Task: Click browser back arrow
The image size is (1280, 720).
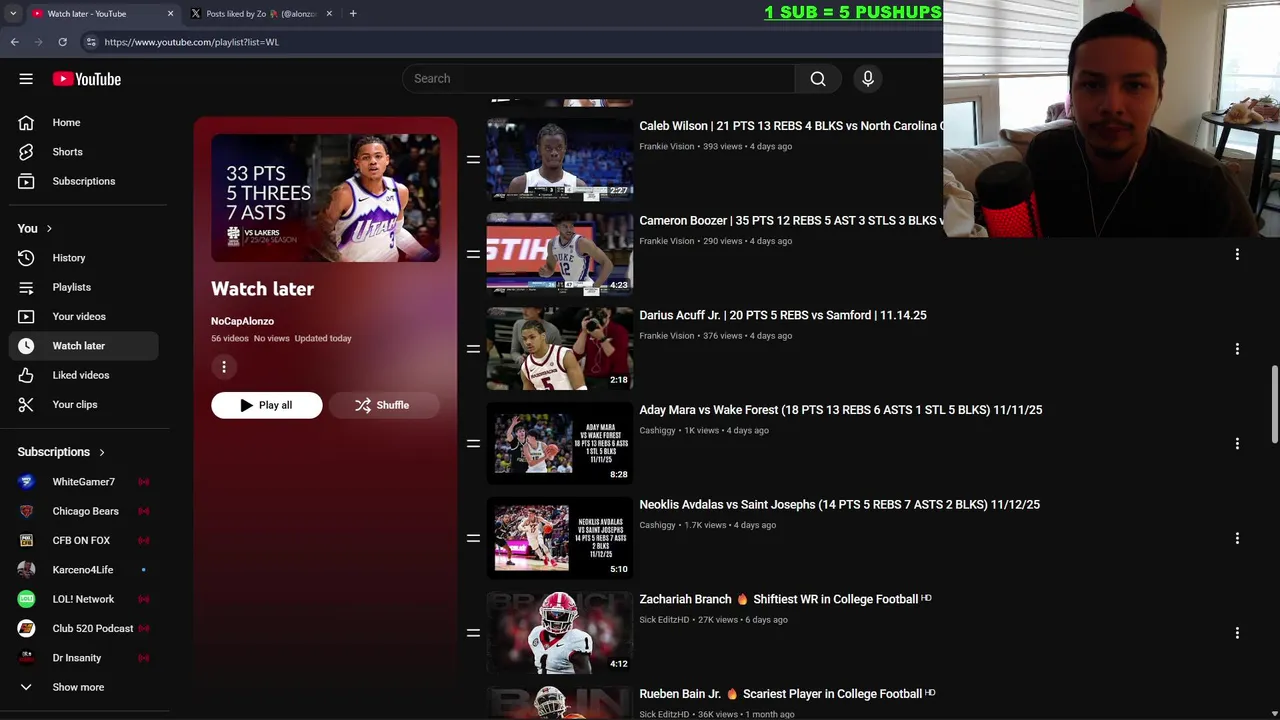Action: click(x=14, y=42)
